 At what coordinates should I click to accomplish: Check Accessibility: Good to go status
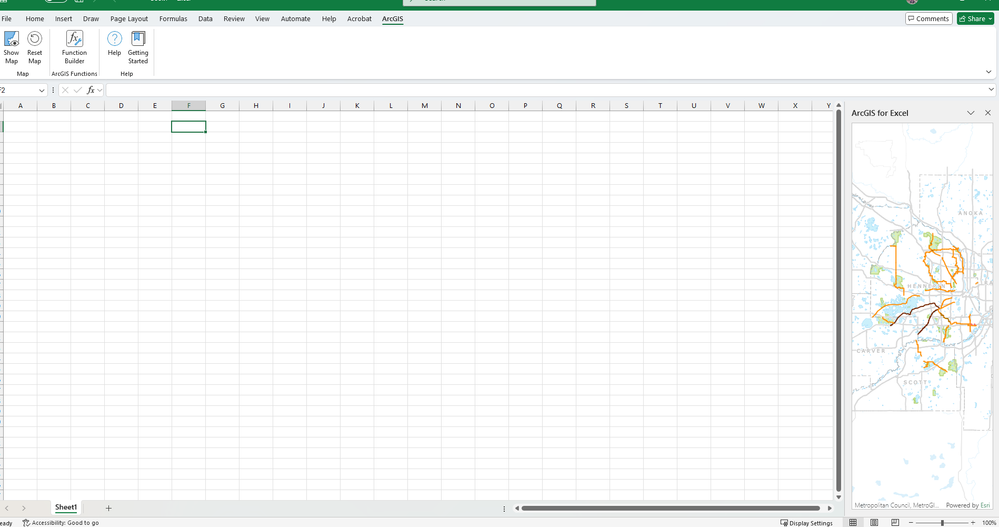61,523
